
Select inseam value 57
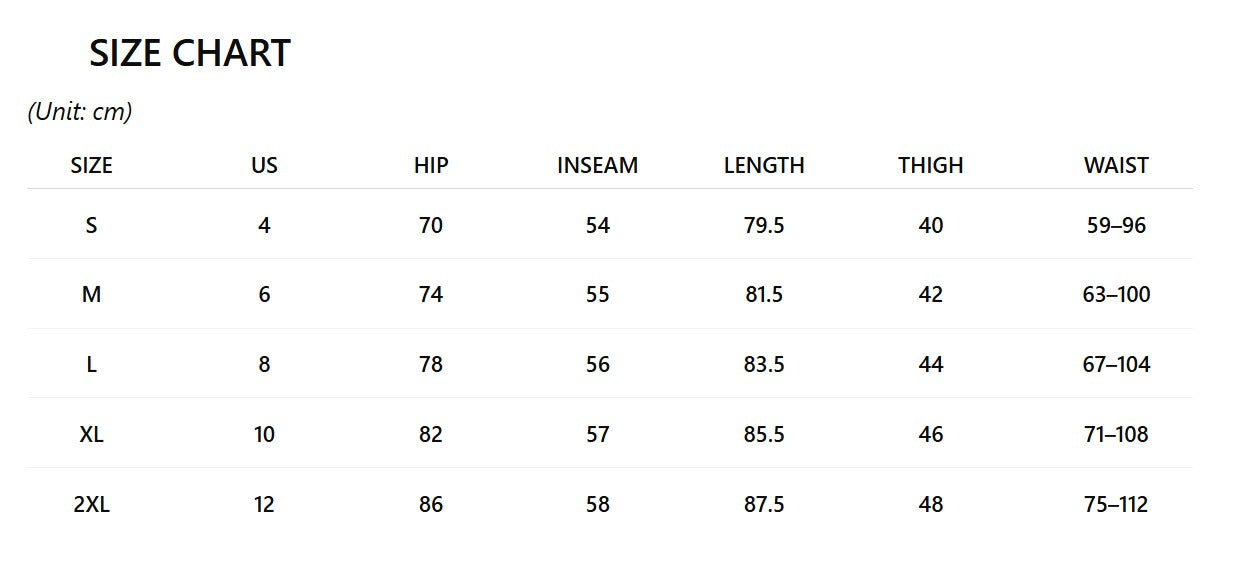pos(597,435)
